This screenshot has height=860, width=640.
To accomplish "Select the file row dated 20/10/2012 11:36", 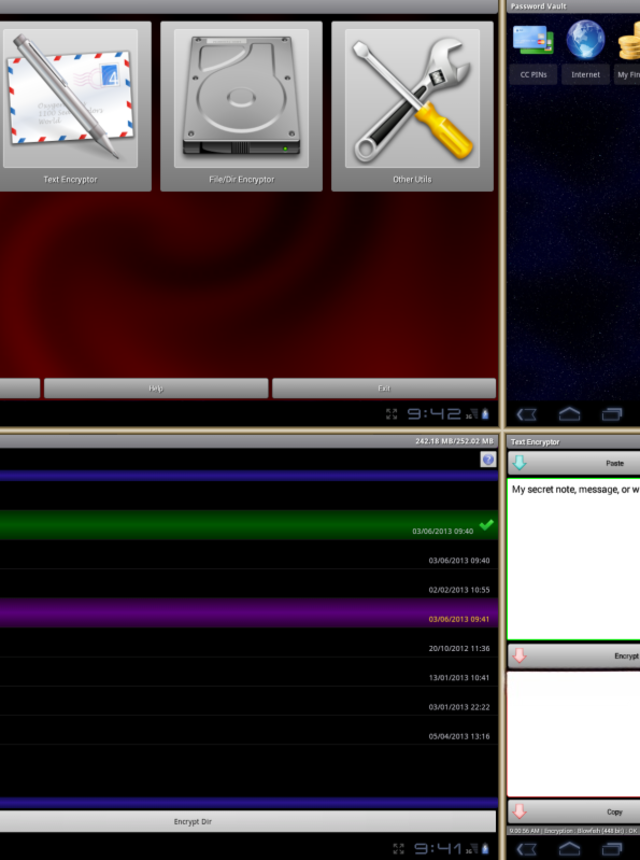I will [x=248, y=648].
